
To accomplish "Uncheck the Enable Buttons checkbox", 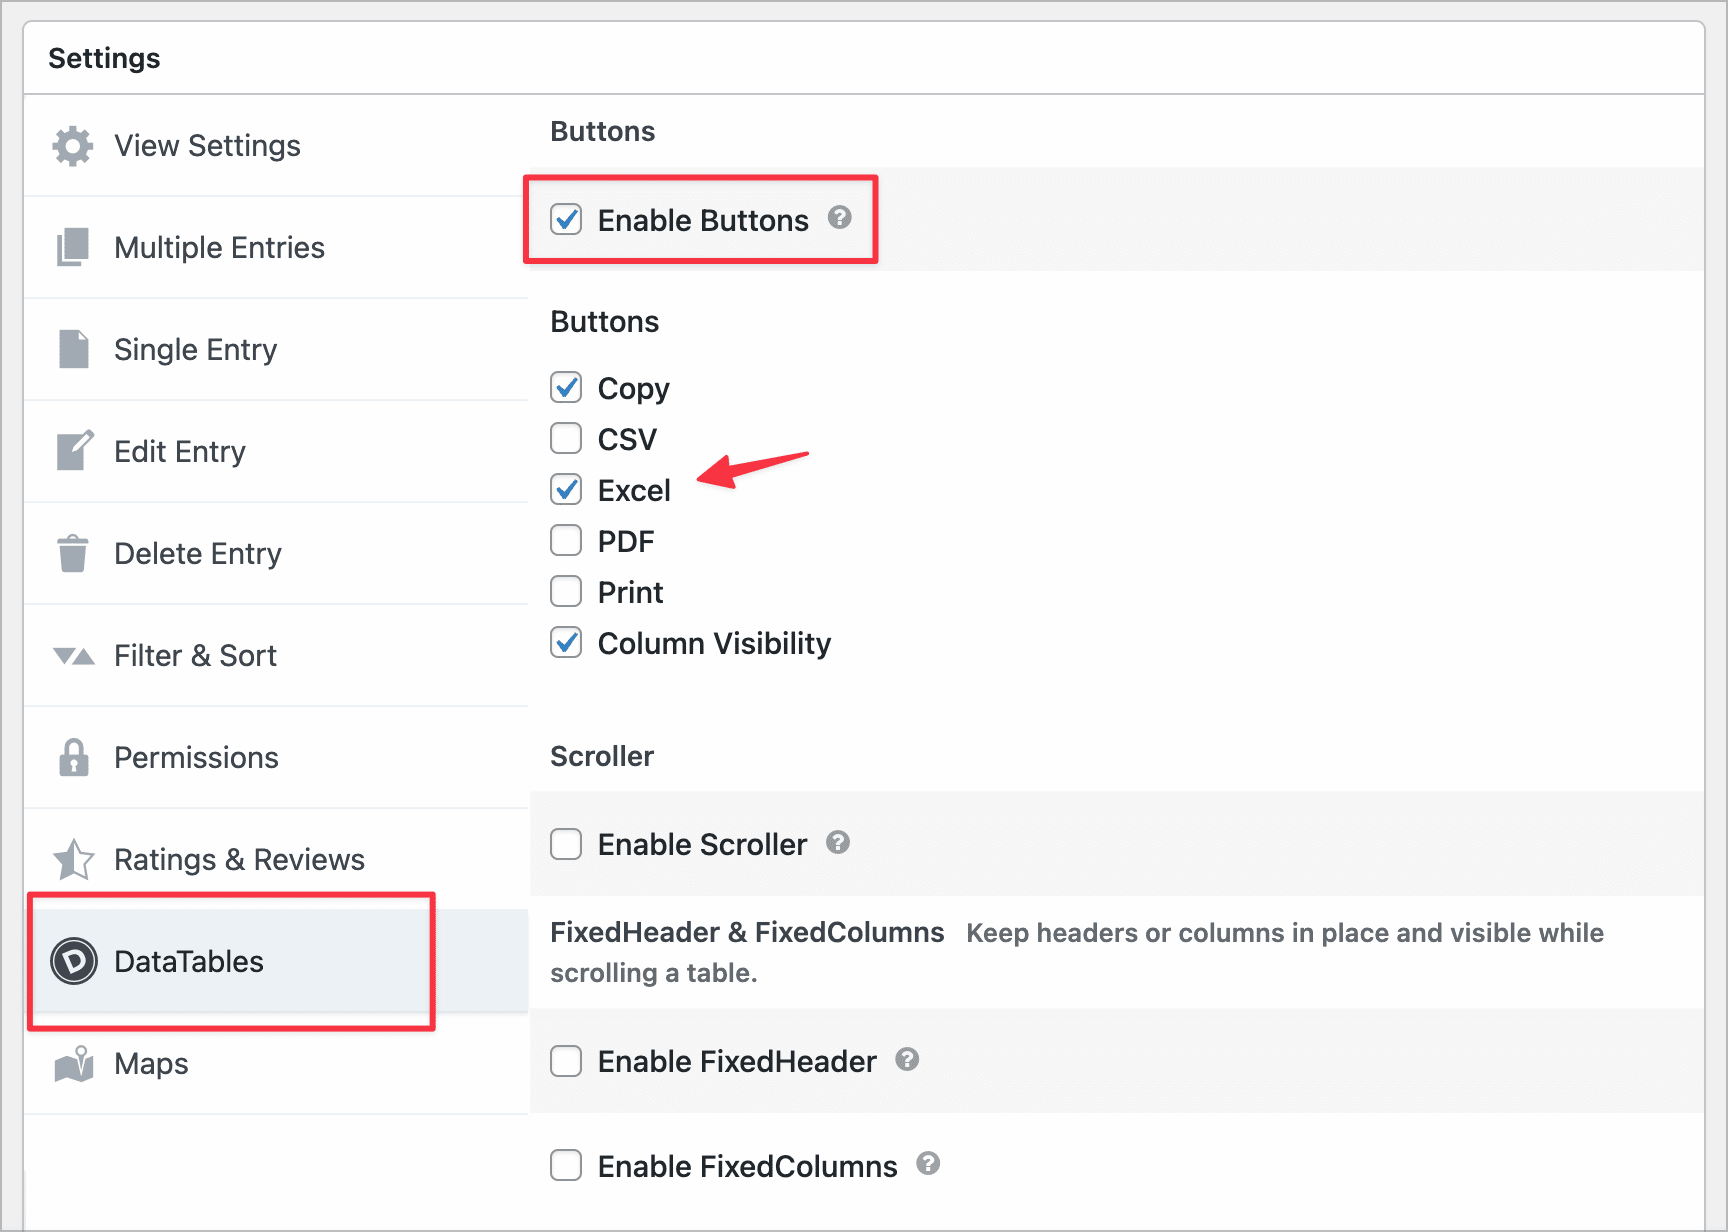I will tap(566, 219).
